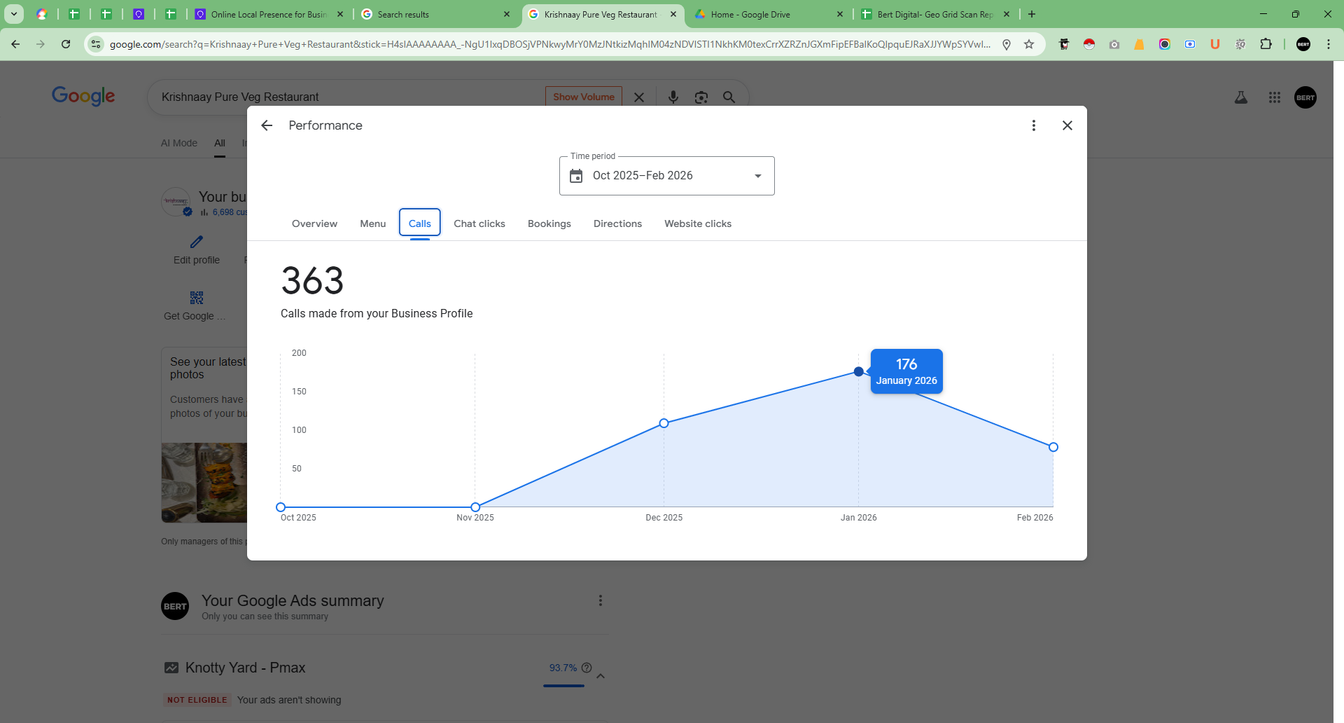The image size is (1344, 723).
Task: Collapse the Knotty Yard - Pmax section
Action: pos(600,676)
